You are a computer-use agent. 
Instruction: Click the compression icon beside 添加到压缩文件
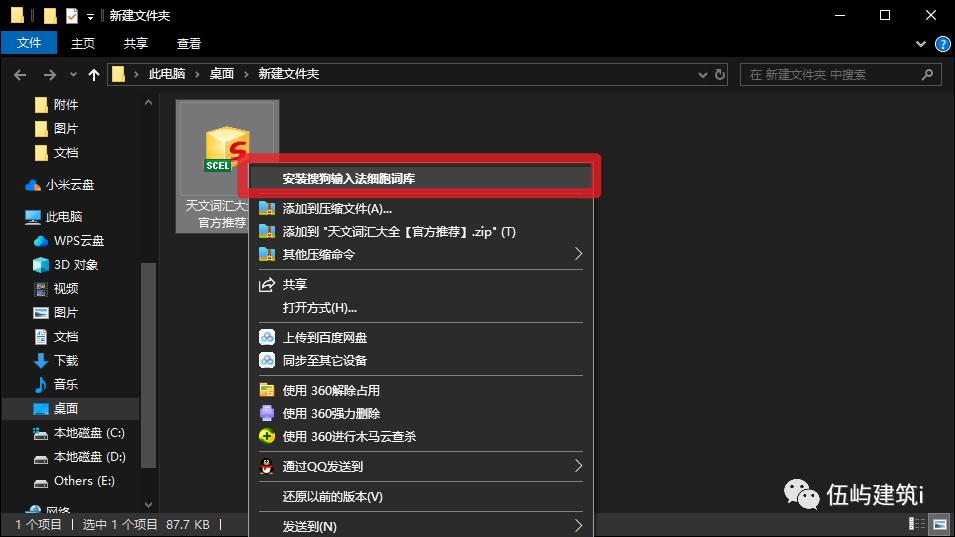(x=267, y=208)
